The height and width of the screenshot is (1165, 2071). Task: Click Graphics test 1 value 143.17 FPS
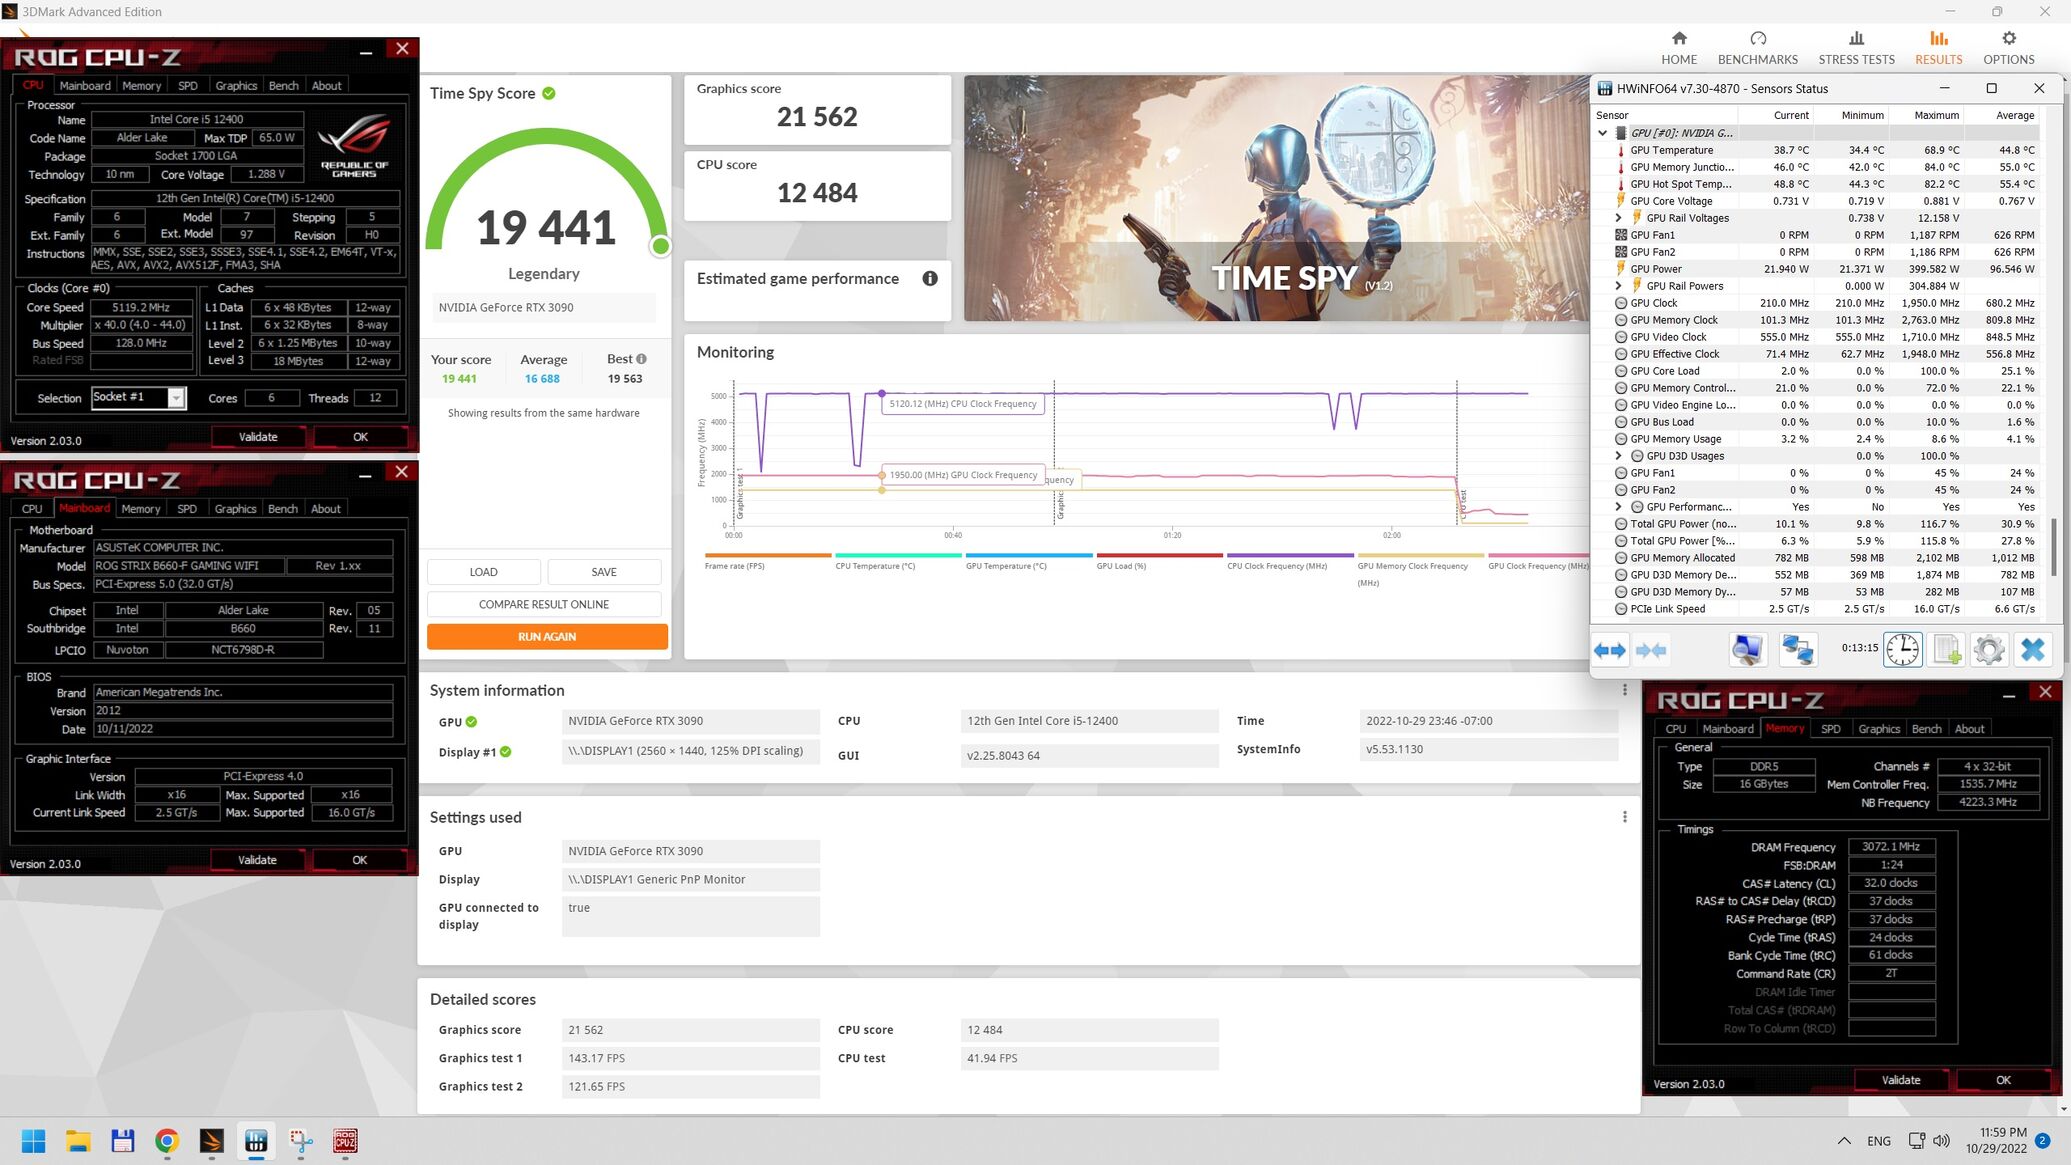coord(691,1058)
